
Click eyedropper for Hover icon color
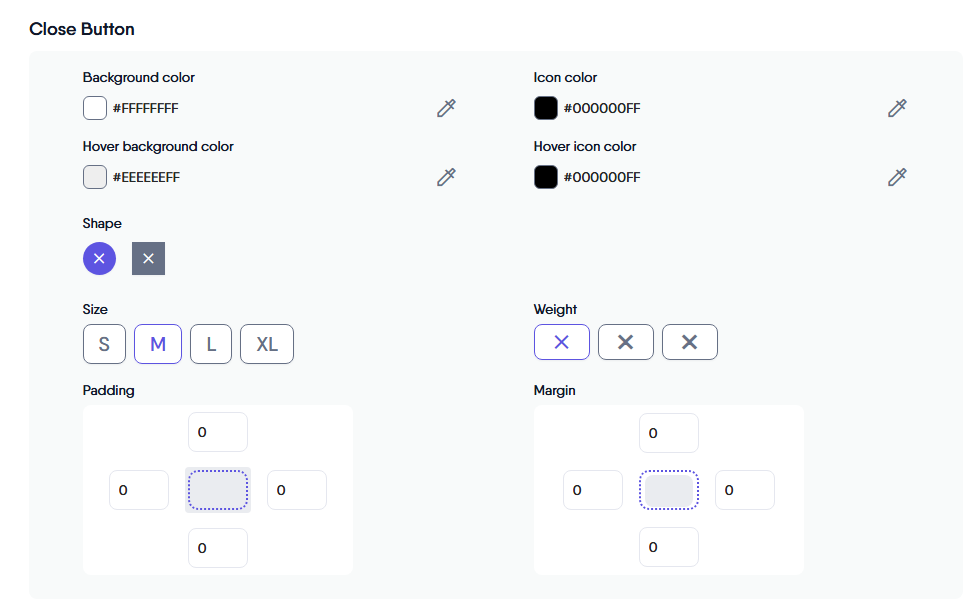pyautogui.click(x=897, y=177)
